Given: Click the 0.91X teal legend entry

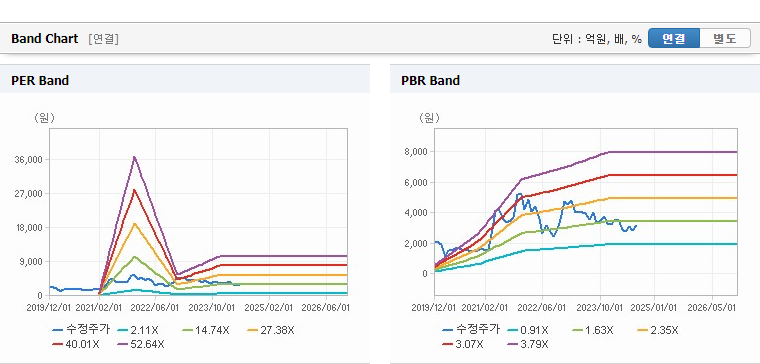Looking at the screenshot, I should [x=528, y=330].
